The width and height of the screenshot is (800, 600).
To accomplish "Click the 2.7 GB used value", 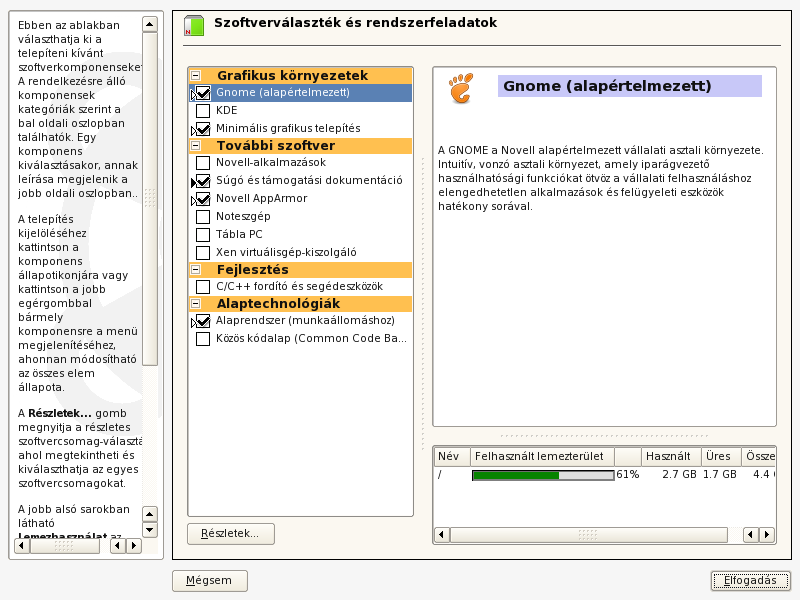I will point(679,474).
